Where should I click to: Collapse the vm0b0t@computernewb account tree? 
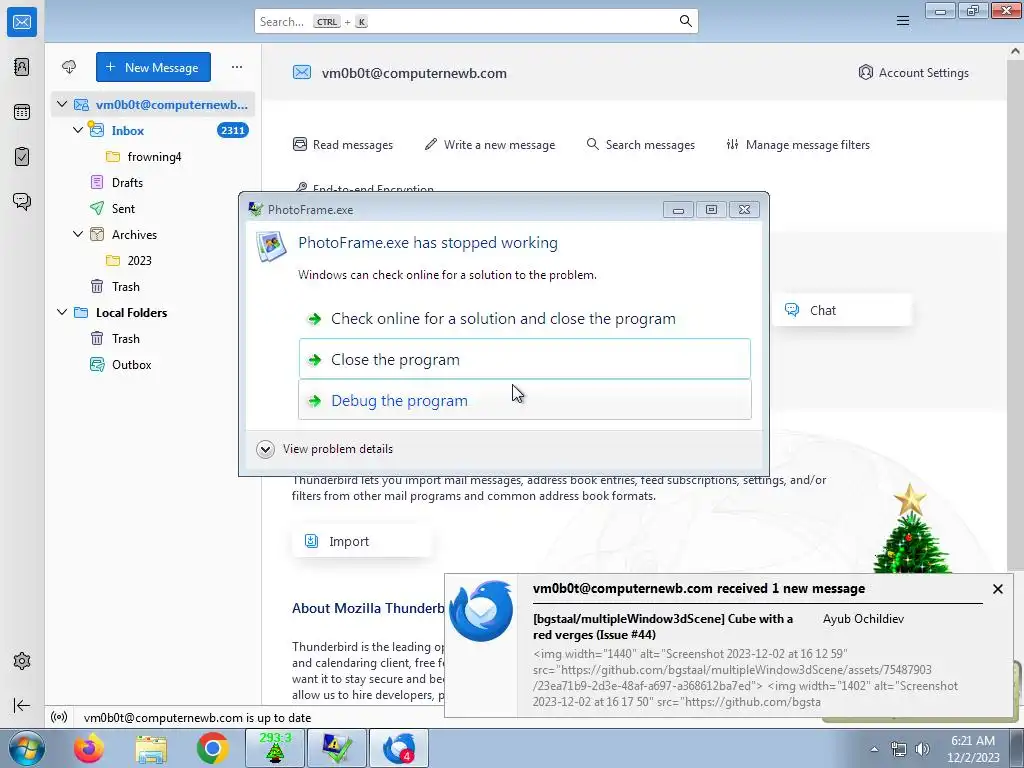[62, 104]
